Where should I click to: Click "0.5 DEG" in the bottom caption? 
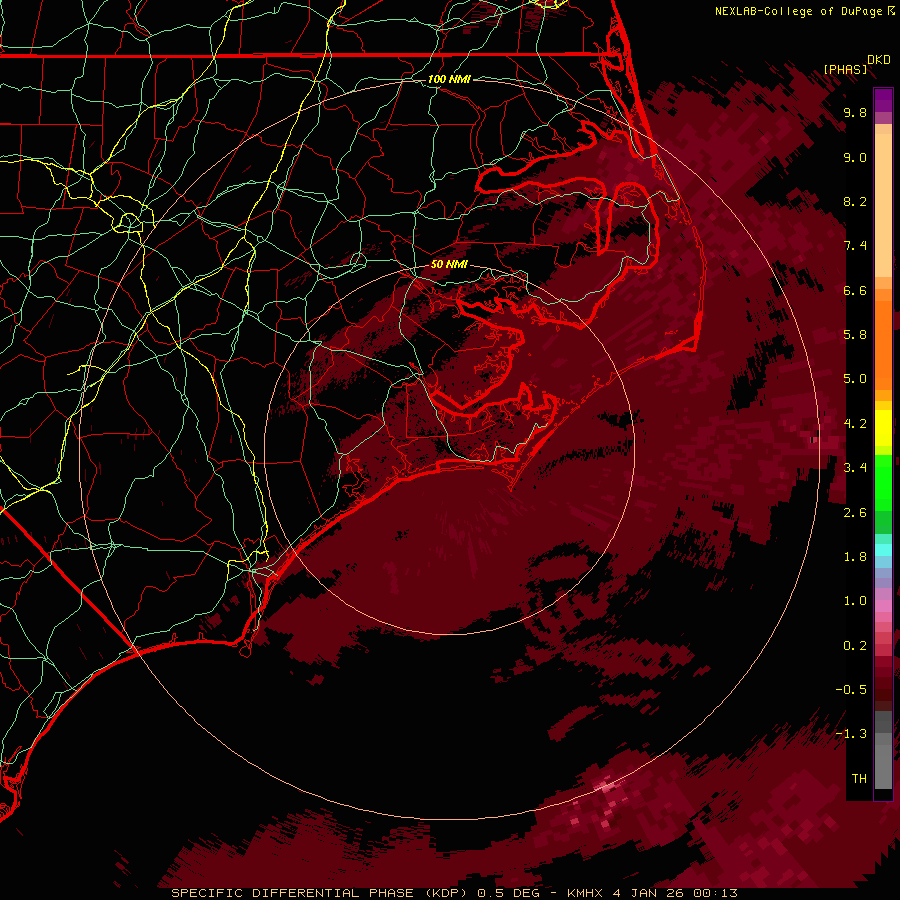510,893
